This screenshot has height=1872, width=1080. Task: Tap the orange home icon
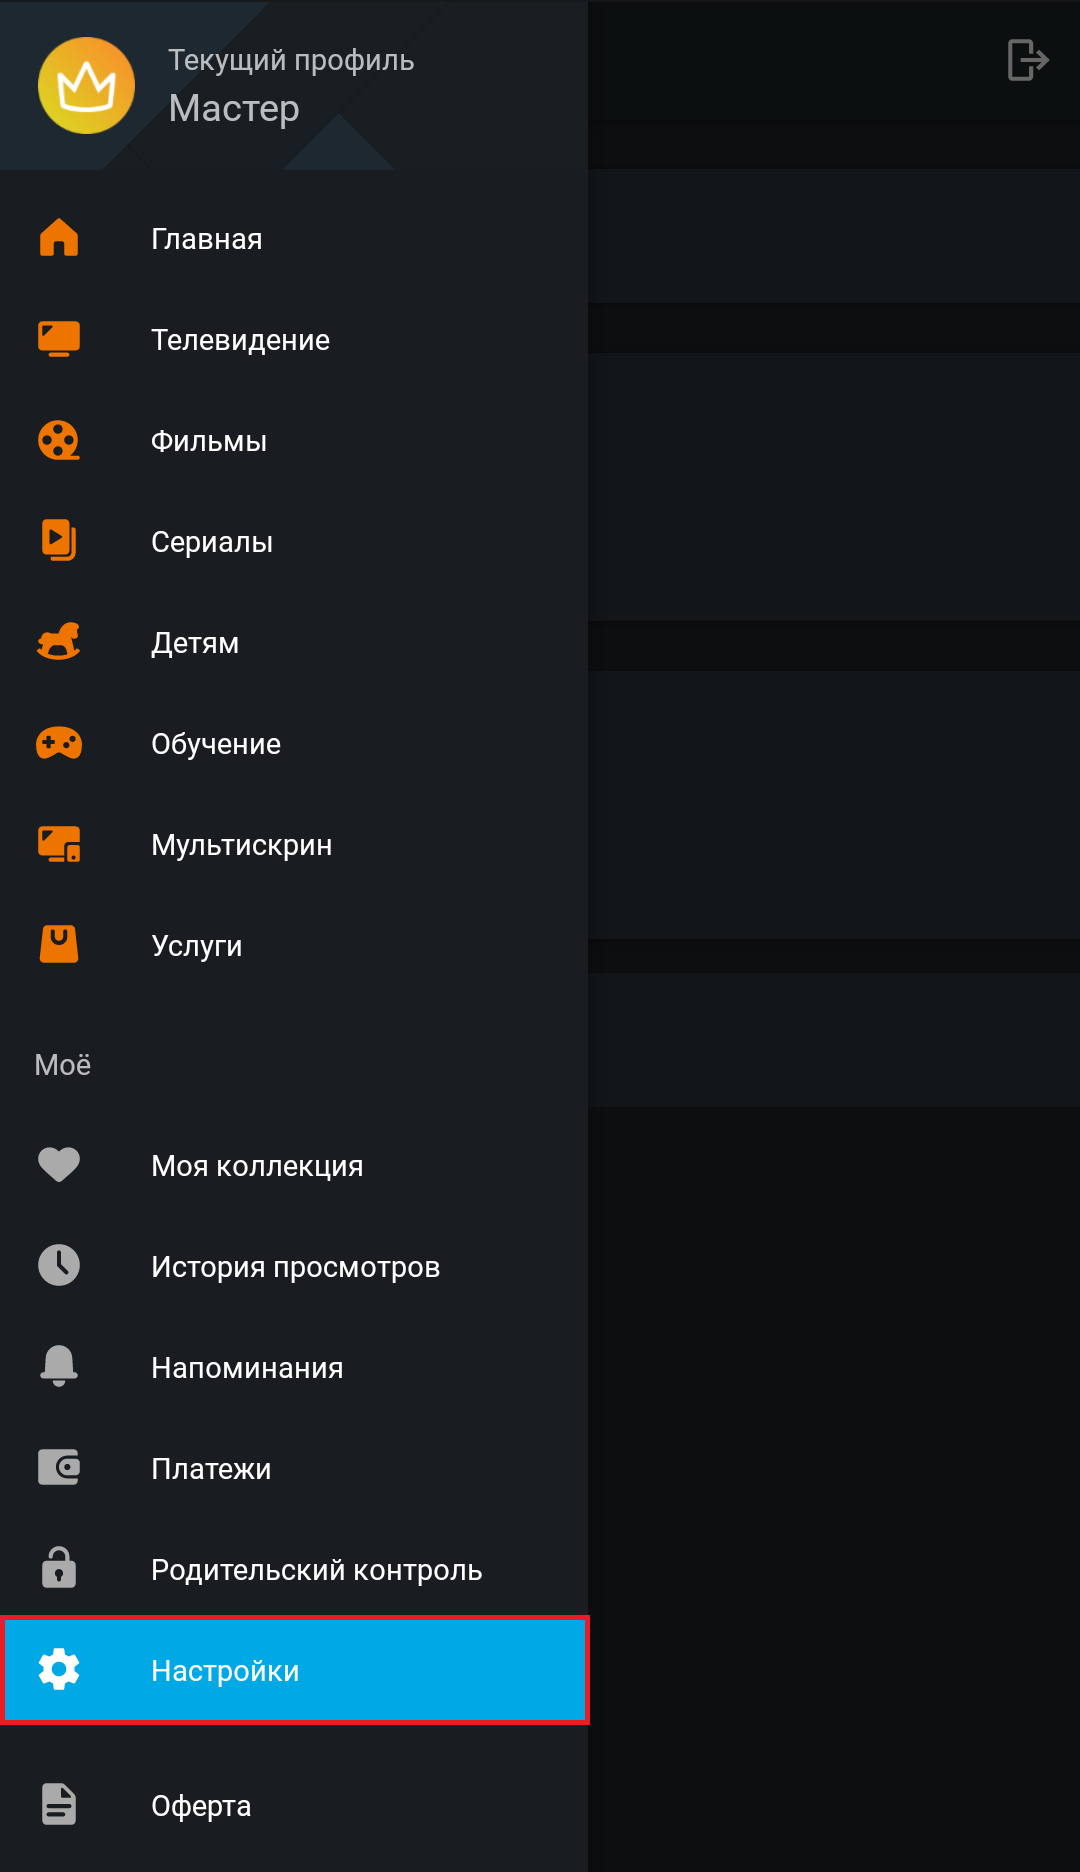point(59,238)
